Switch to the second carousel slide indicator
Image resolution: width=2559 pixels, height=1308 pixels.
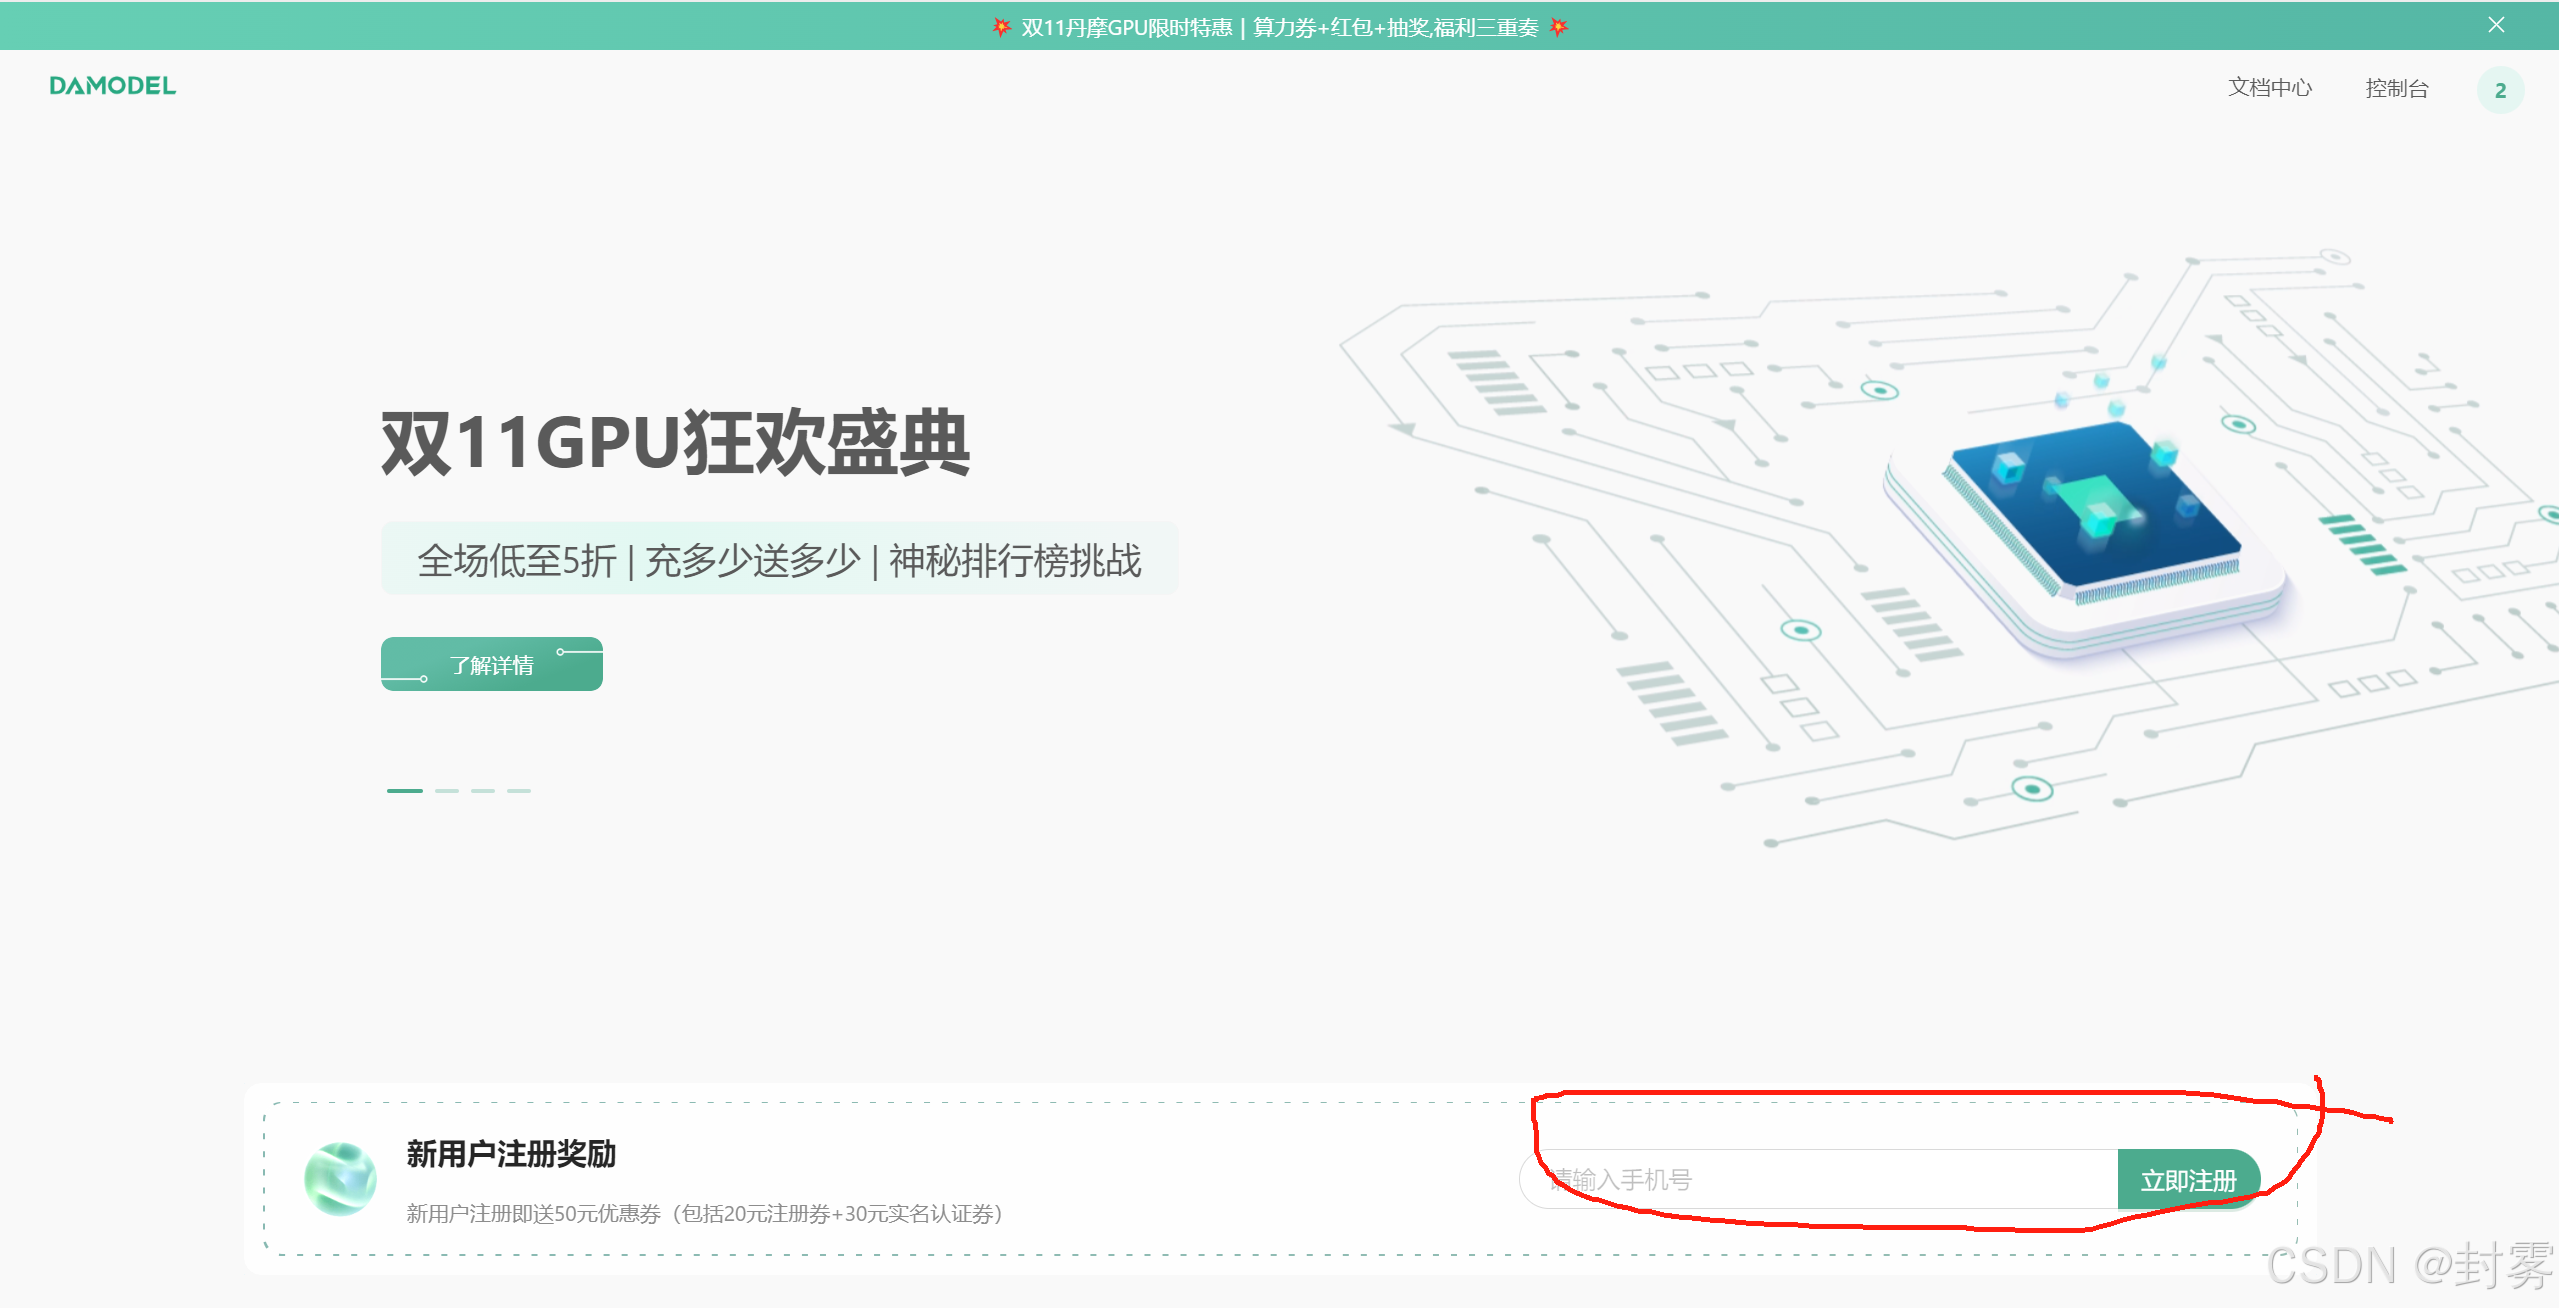tap(447, 790)
